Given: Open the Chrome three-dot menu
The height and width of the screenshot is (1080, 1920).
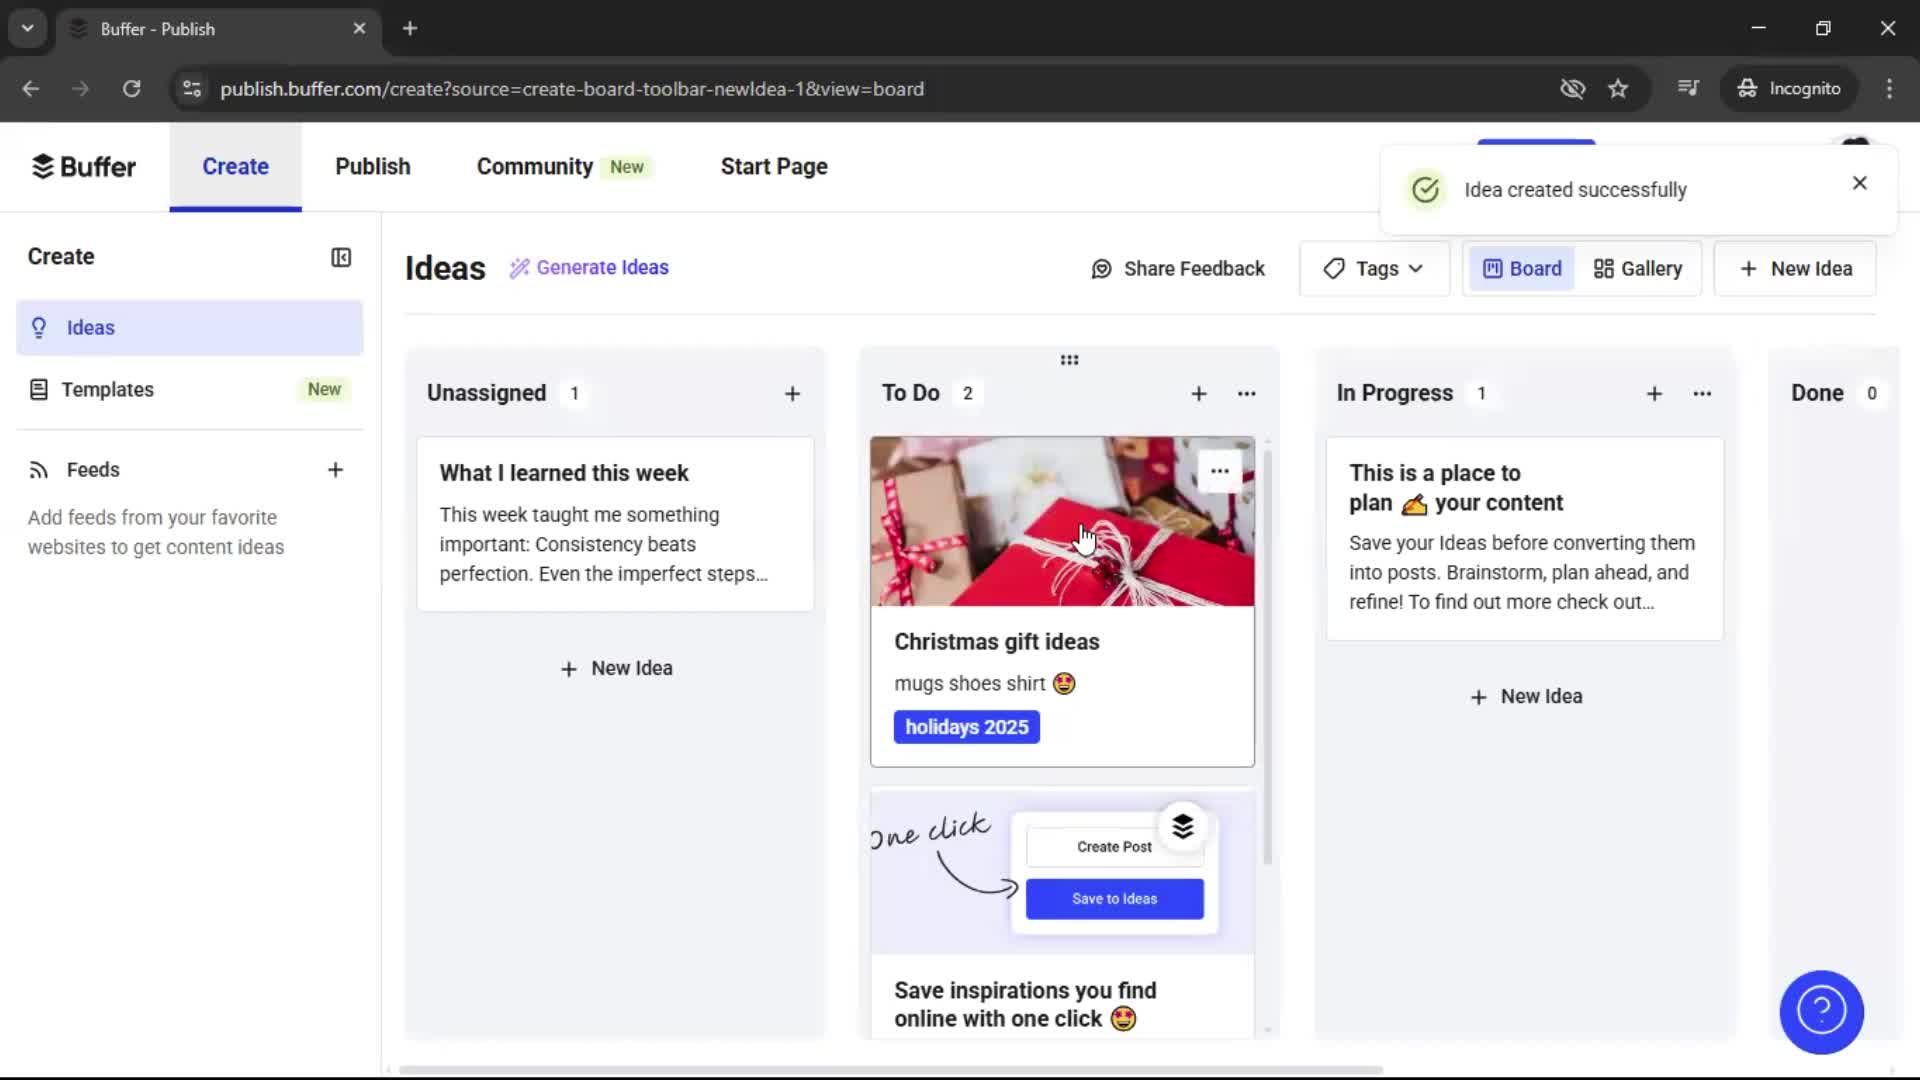Looking at the screenshot, I should (x=1889, y=88).
